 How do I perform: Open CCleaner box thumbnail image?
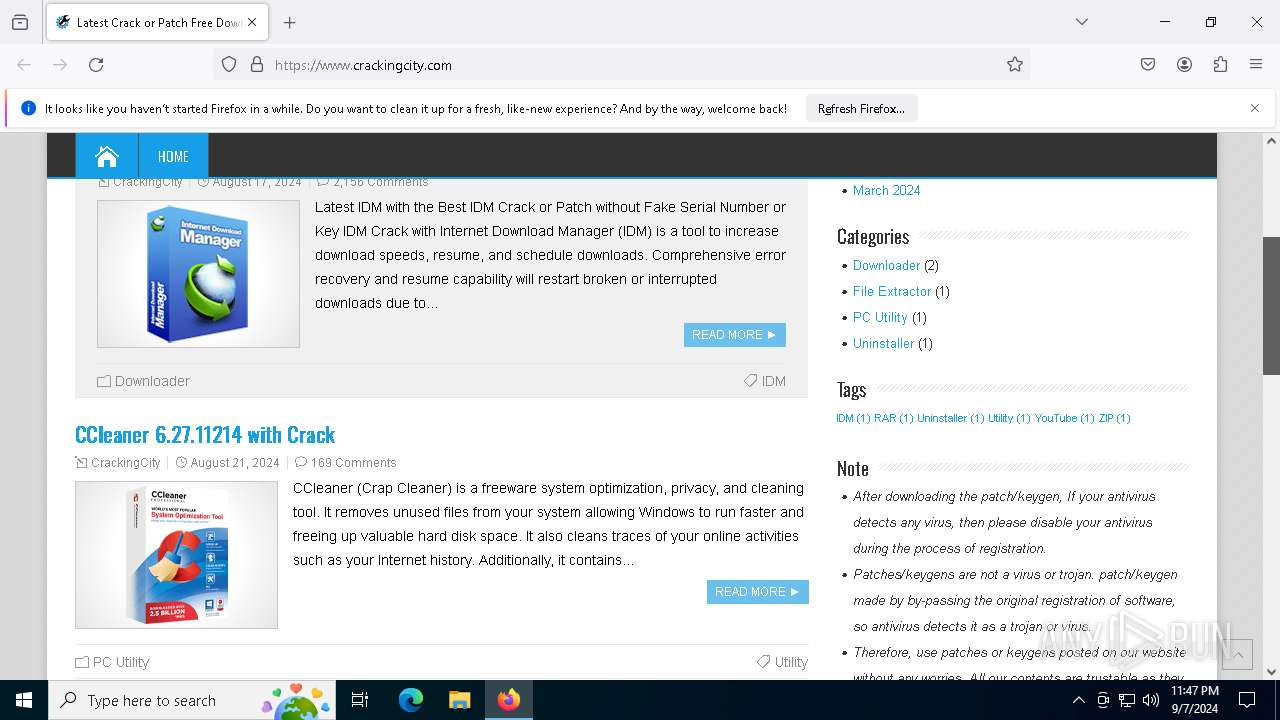176,555
